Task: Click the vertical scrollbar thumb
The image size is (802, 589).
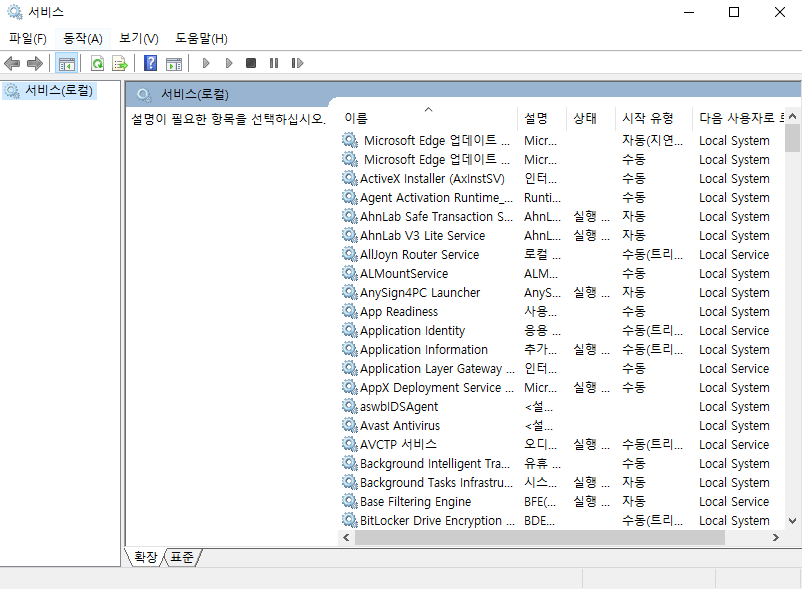Action: pos(792,138)
